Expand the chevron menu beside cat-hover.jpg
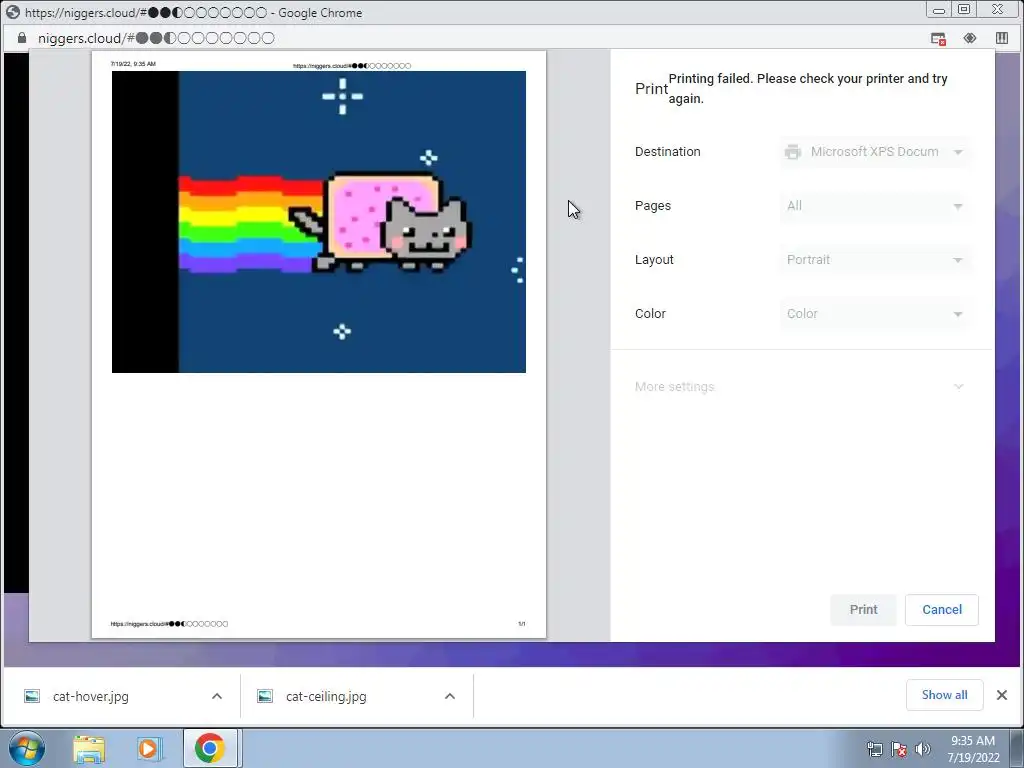The width and height of the screenshot is (1024, 768). [x=217, y=696]
